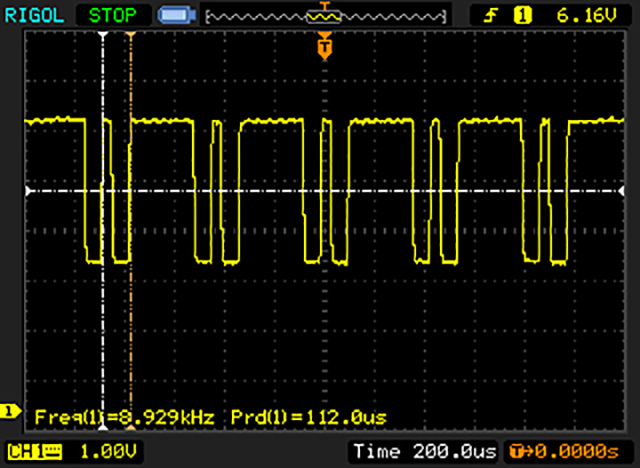Click the CH1 coupling label

click(35, 452)
